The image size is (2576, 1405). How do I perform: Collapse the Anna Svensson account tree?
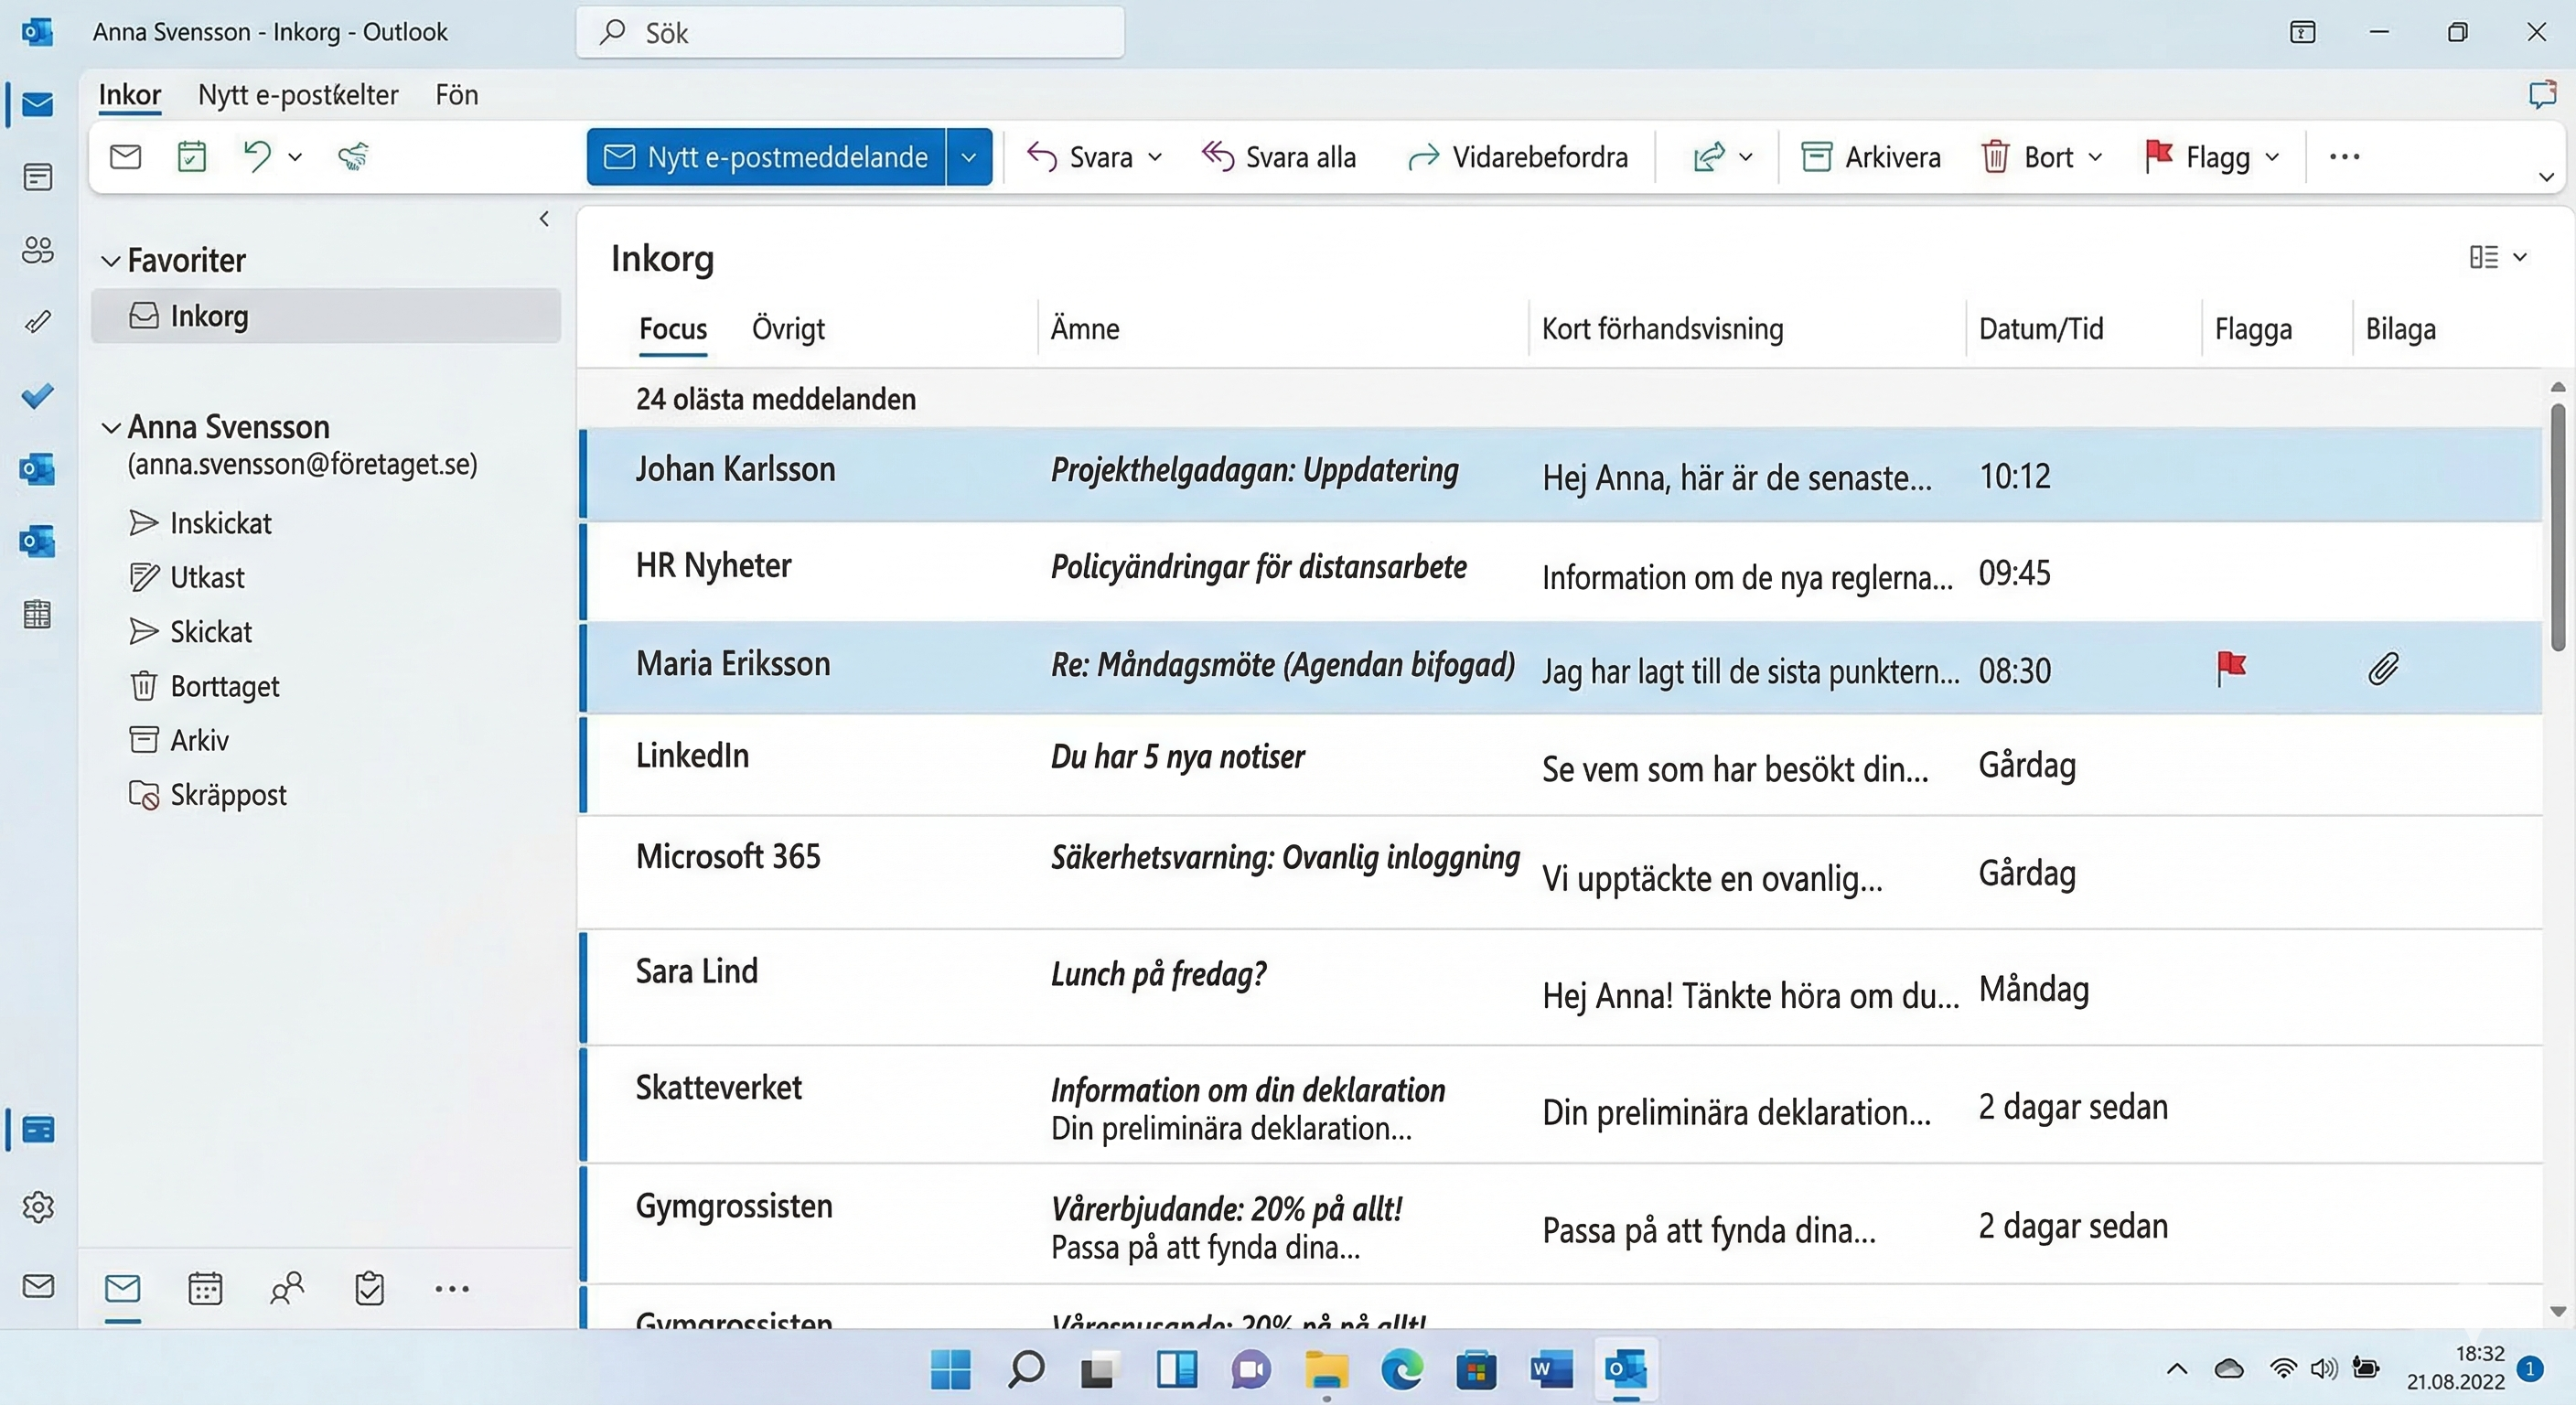pyautogui.click(x=111, y=427)
